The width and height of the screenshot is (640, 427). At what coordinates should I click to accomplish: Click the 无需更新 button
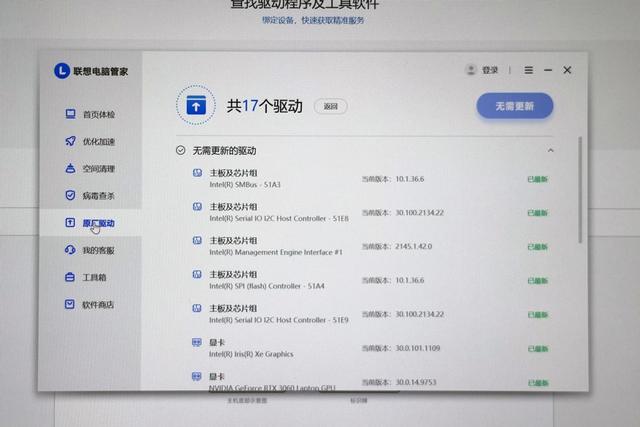515,106
